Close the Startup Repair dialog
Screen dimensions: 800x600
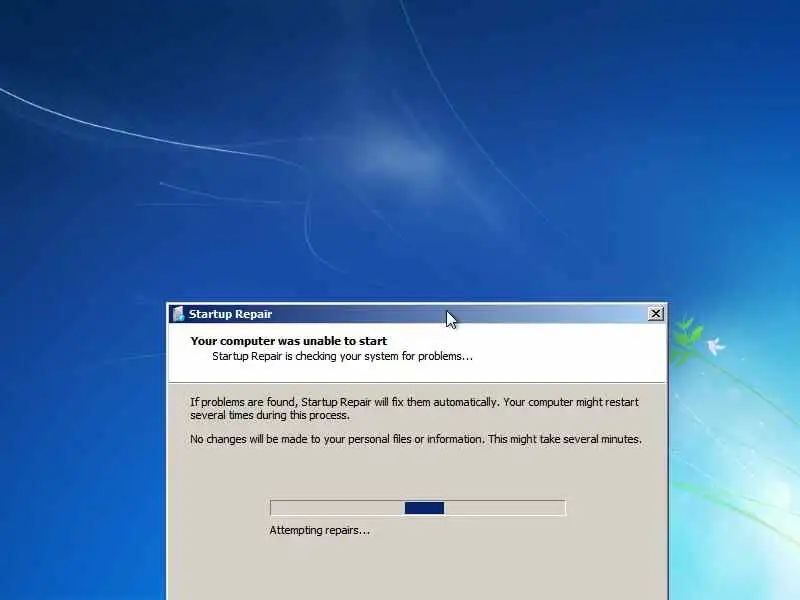click(656, 314)
